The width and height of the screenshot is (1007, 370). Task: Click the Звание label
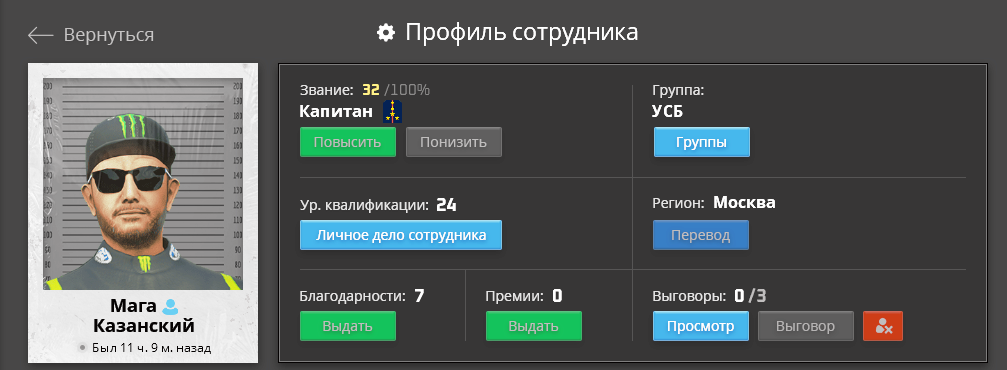pos(327,91)
